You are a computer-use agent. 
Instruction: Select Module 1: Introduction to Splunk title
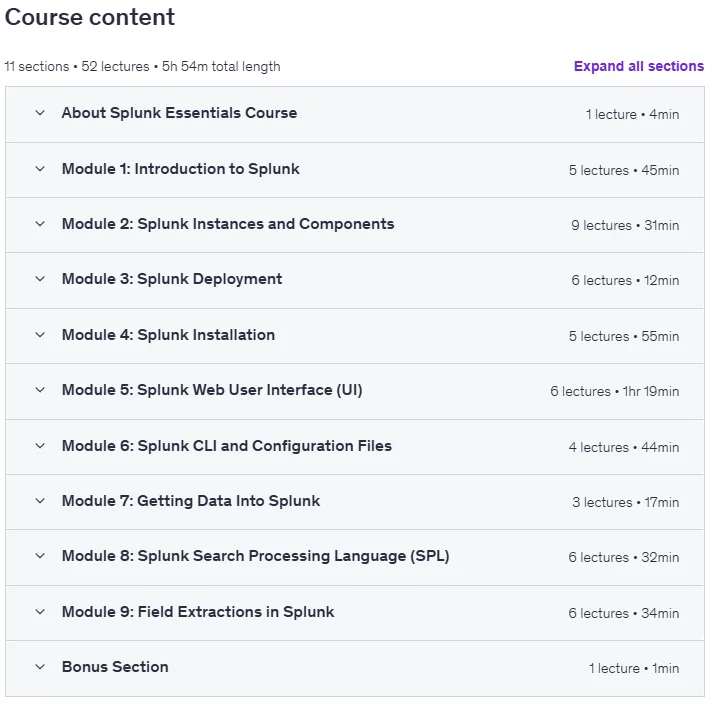tap(181, 169)
